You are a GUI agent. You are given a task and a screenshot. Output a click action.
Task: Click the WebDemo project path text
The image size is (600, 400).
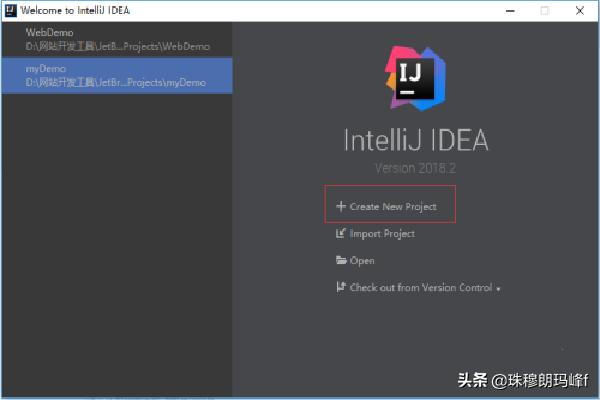(x=117, y=47)
